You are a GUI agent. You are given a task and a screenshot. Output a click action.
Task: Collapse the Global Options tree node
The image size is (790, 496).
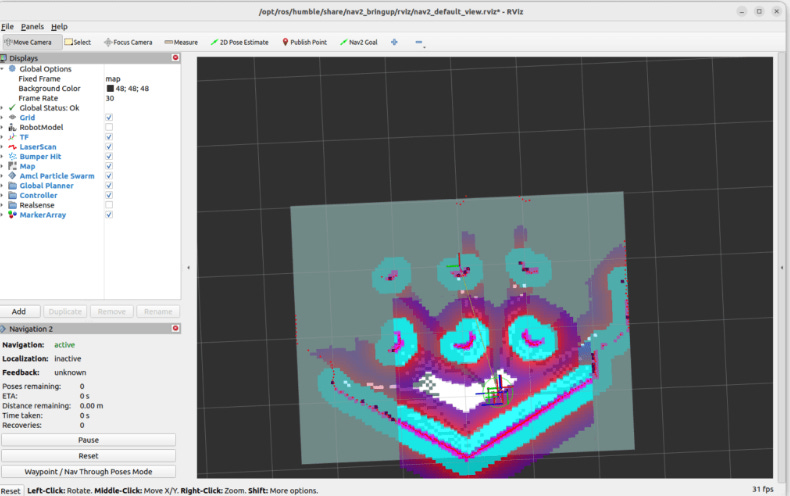click(2, 69)
